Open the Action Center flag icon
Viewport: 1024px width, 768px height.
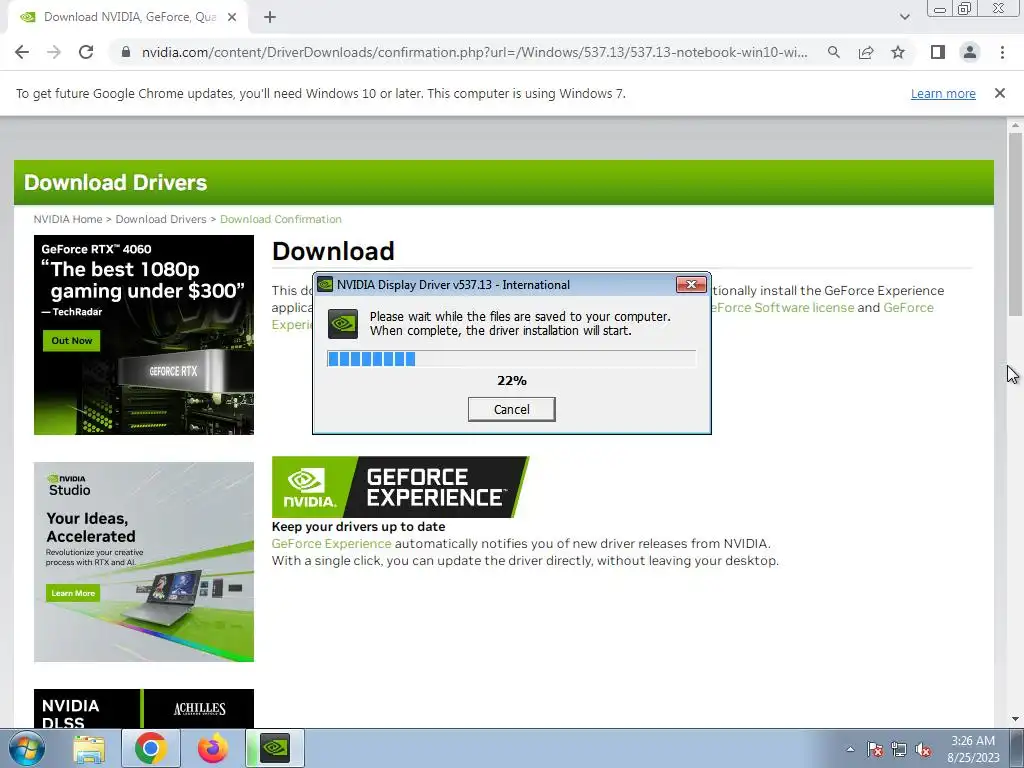[875, 749]
